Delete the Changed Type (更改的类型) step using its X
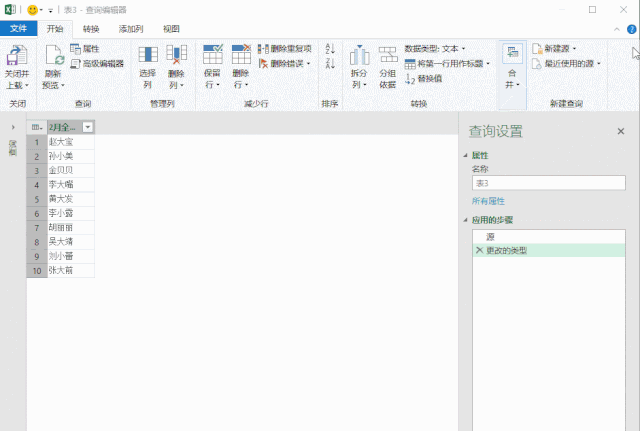 pos(479,250)
